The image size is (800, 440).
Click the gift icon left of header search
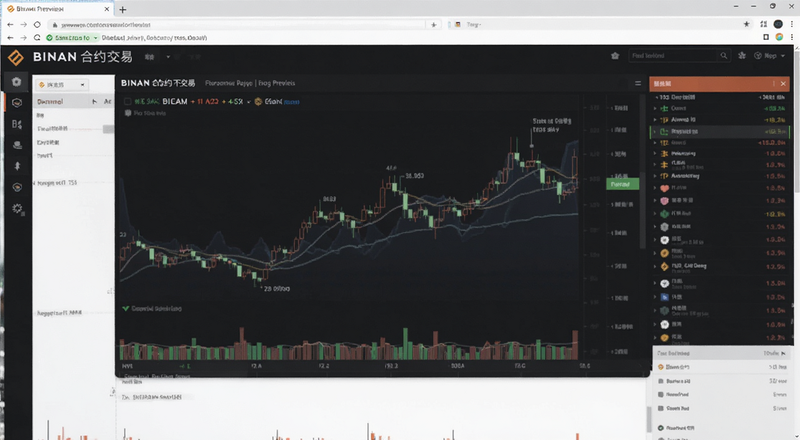615,56
